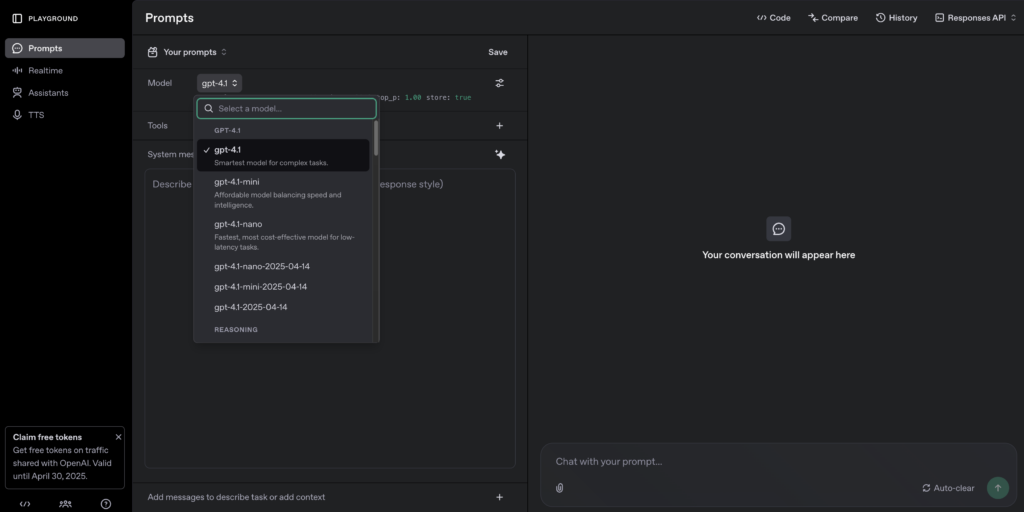Viewport: 1024px width, 512px height.
Task: Attach a file with the paperclip icon
Action: [560, 488]
